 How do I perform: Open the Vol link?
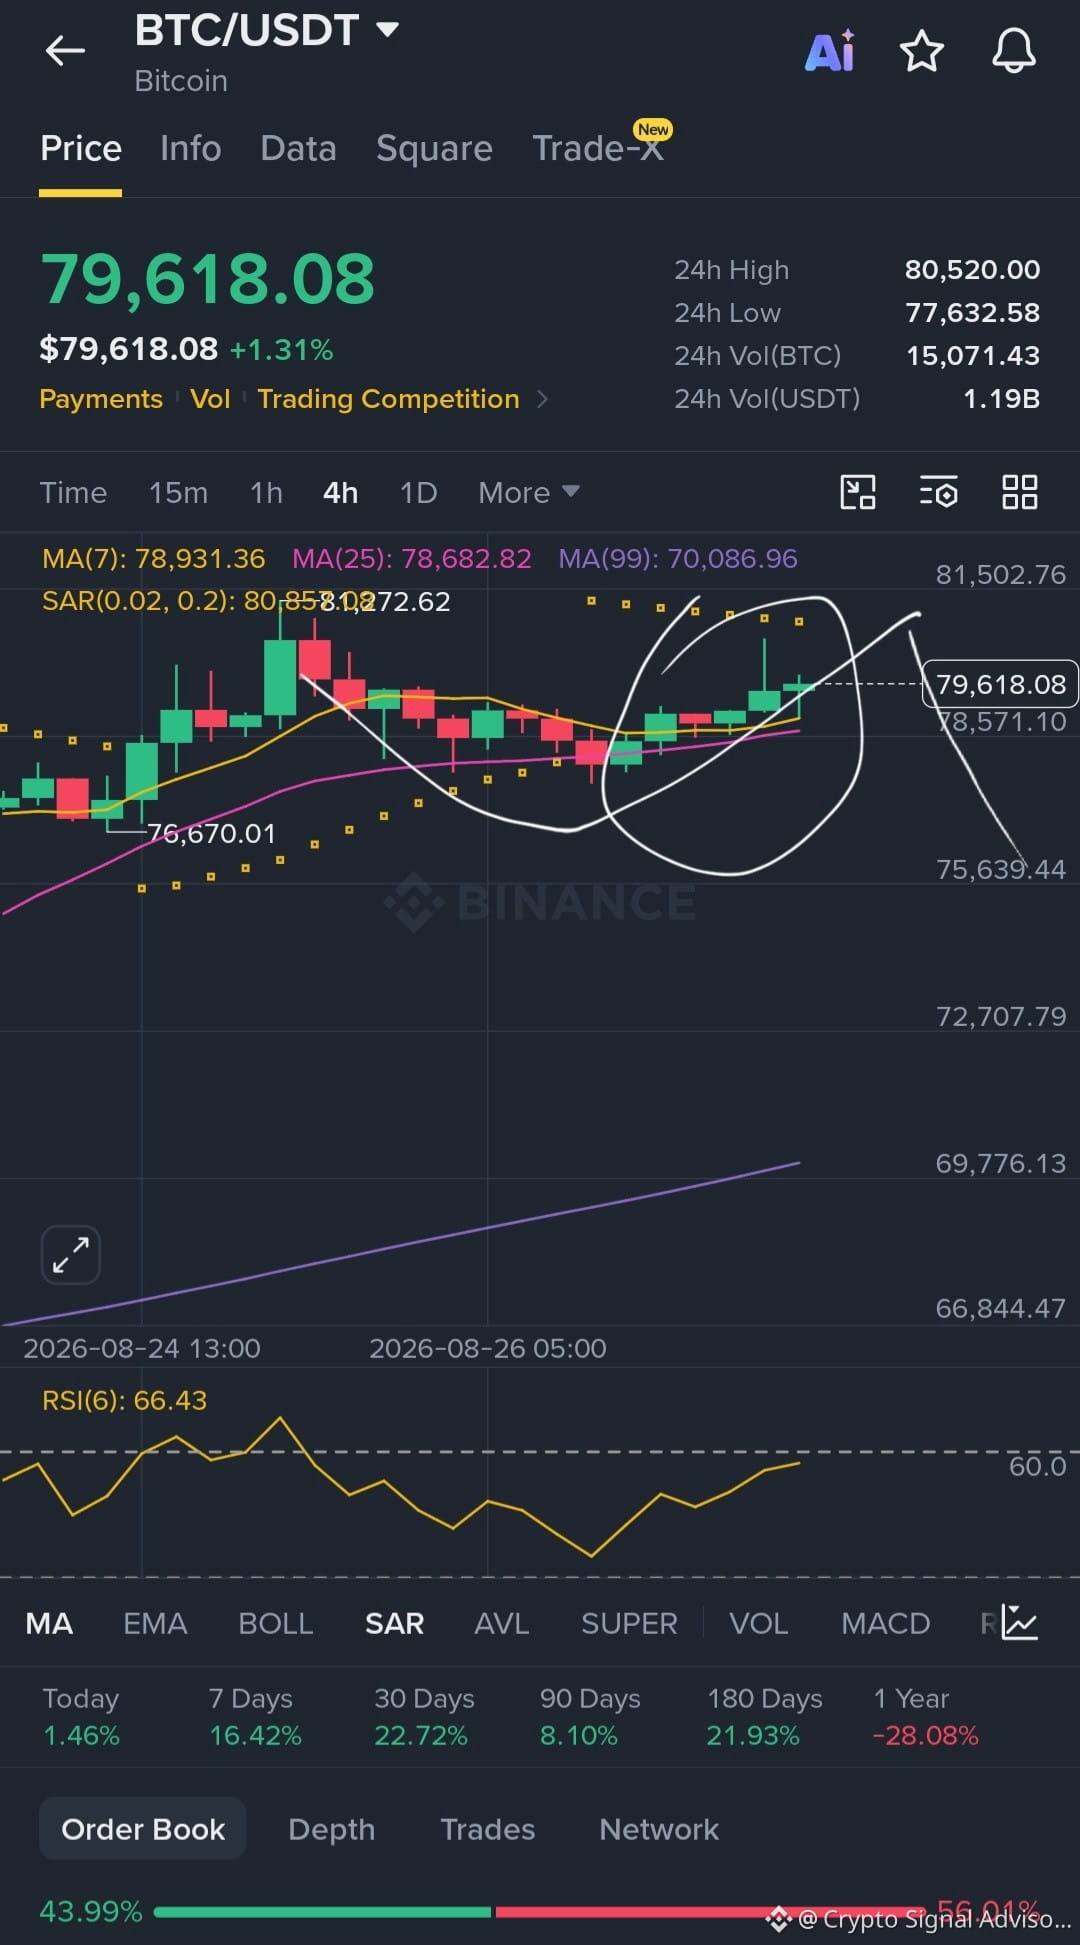pos(210,399)
